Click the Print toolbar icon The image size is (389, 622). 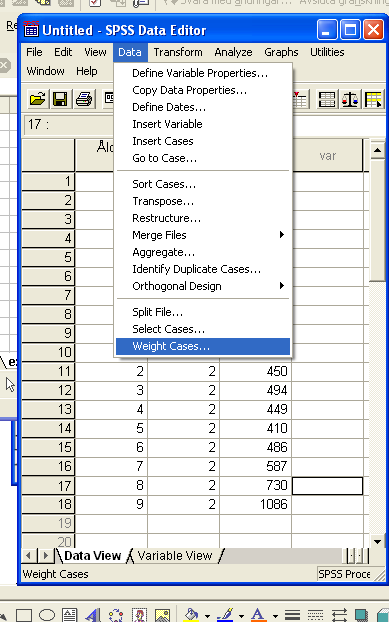(84, 99)
